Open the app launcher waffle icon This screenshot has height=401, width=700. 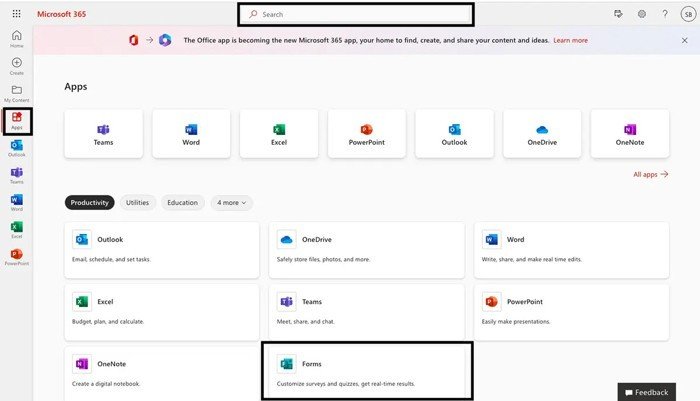pyautogui.click(x=16, y=15)
